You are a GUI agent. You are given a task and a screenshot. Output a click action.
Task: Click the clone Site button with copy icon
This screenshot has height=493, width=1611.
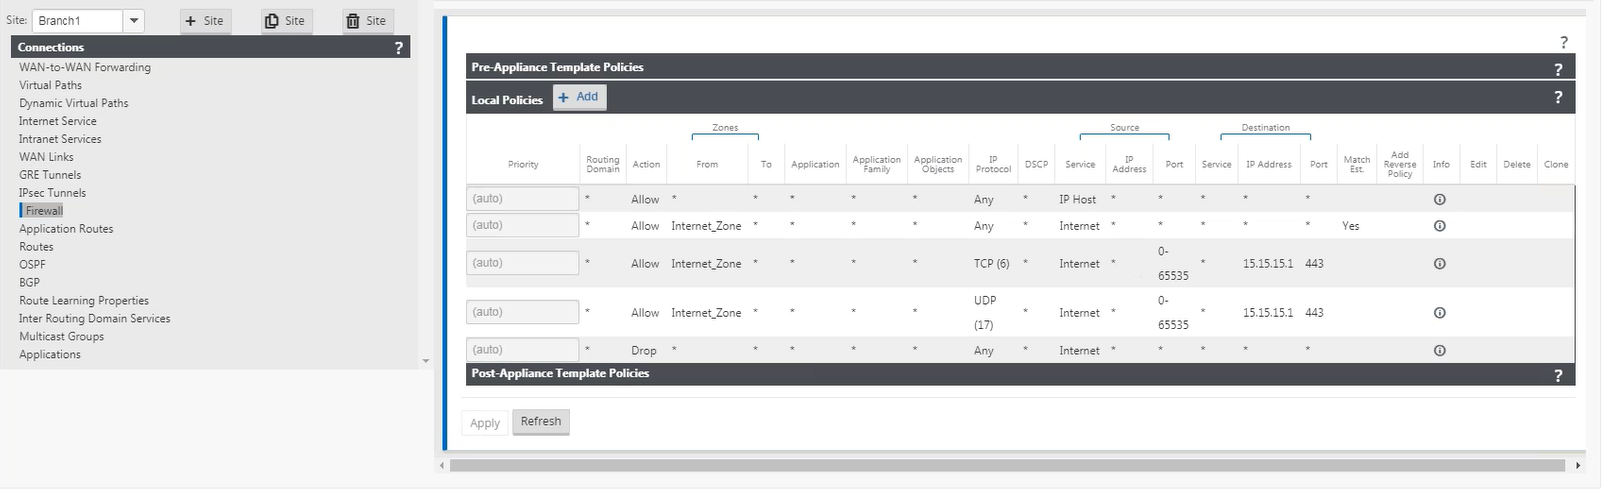286,21
